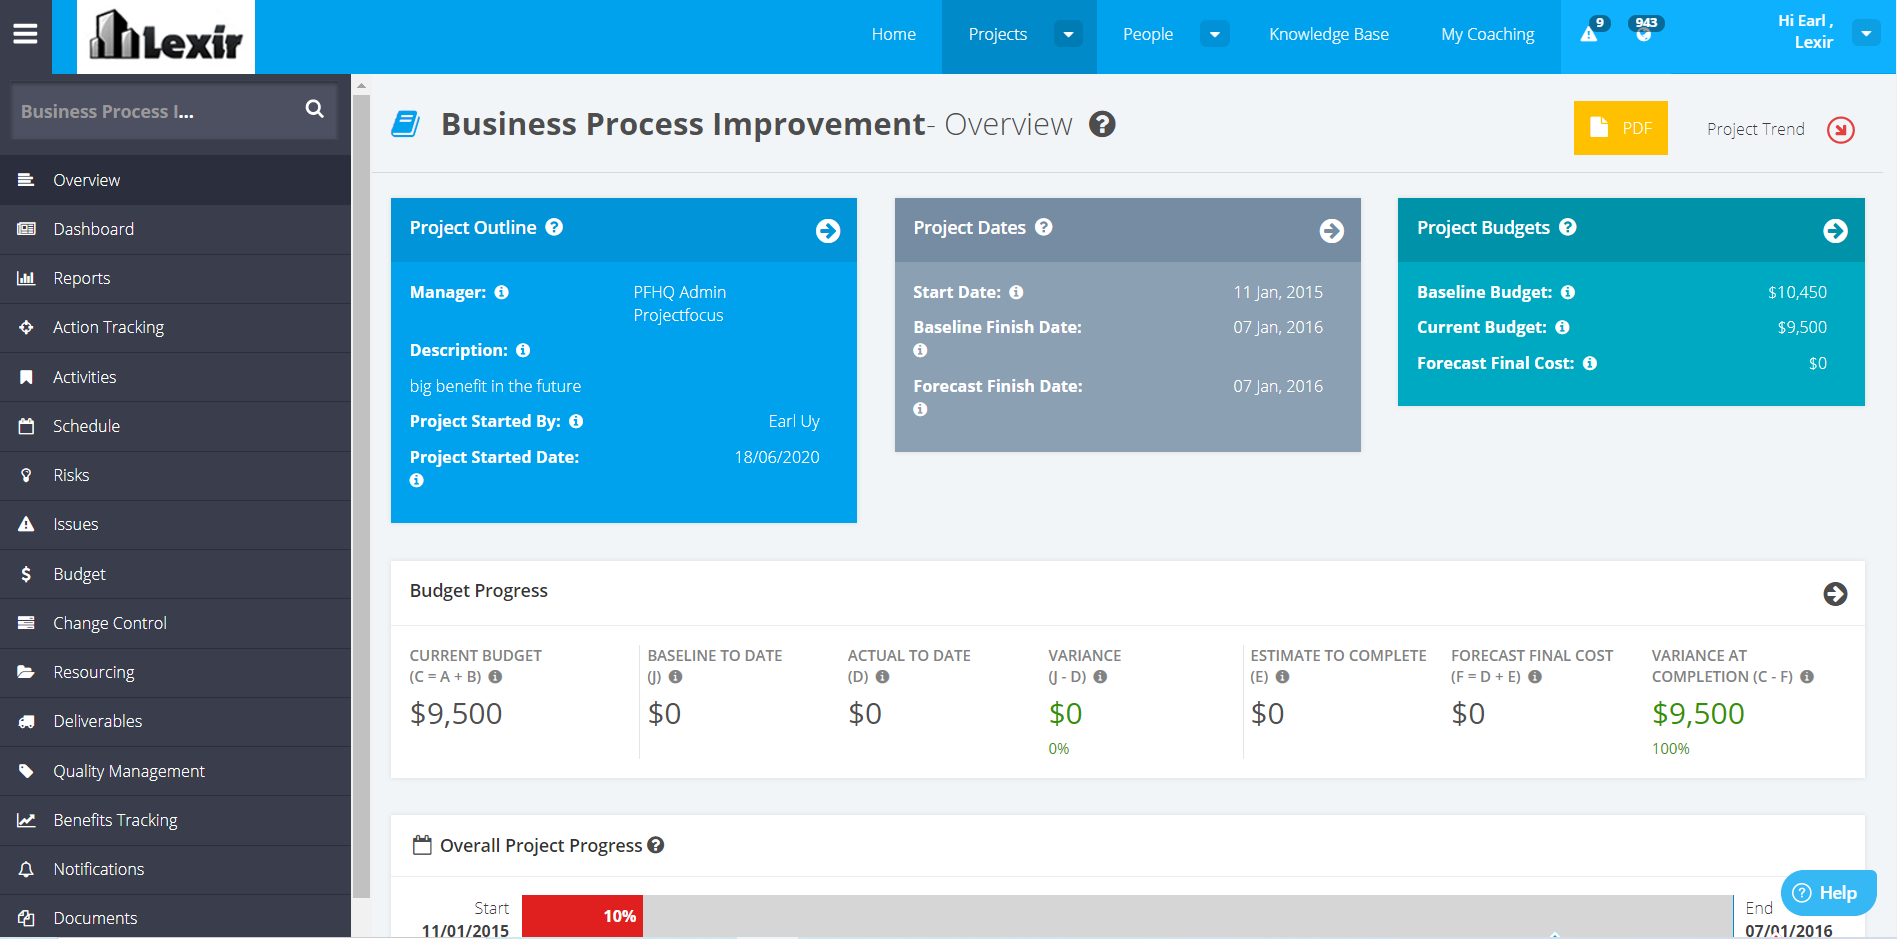Expand the People dropdown arrow

(x=1215, y=34)
